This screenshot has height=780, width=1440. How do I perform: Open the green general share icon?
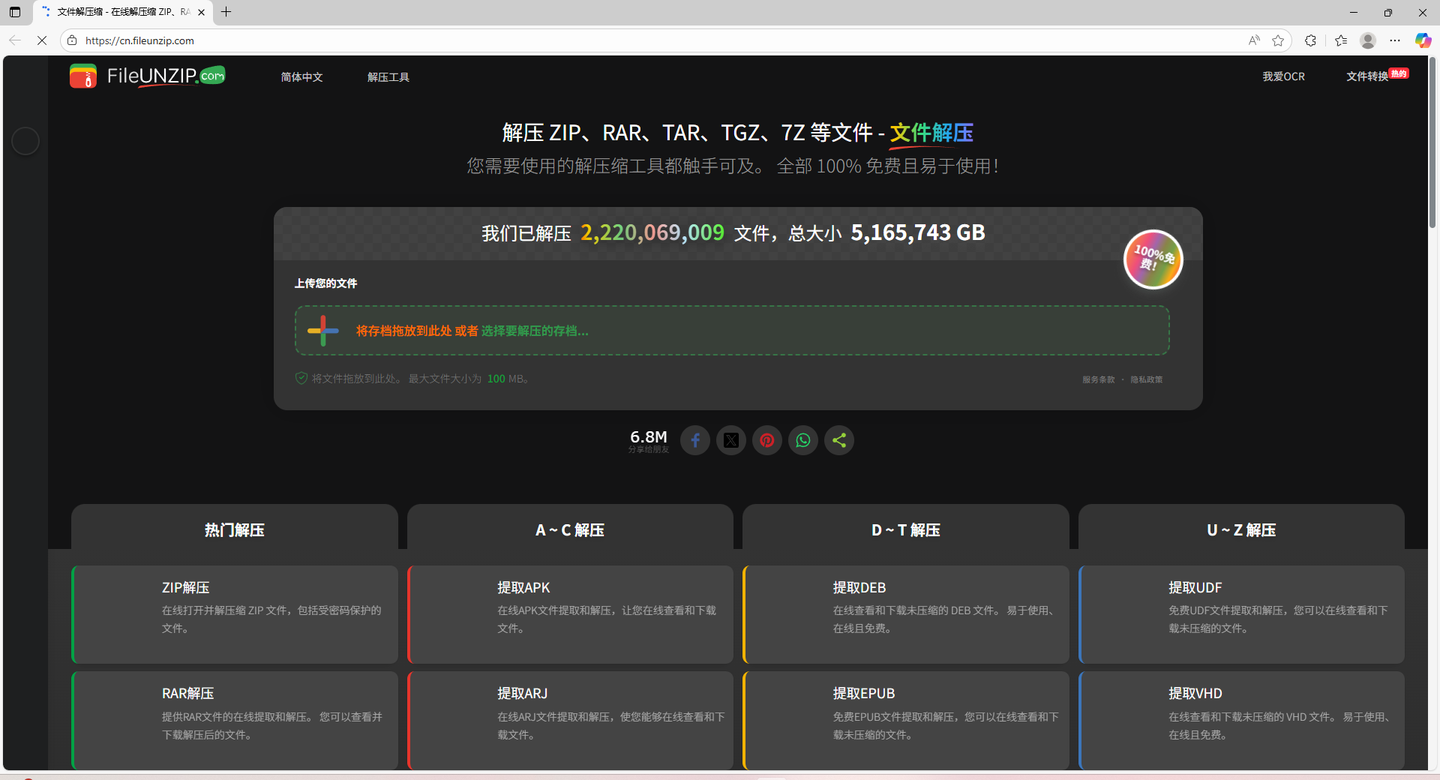[x=839, y=440]
